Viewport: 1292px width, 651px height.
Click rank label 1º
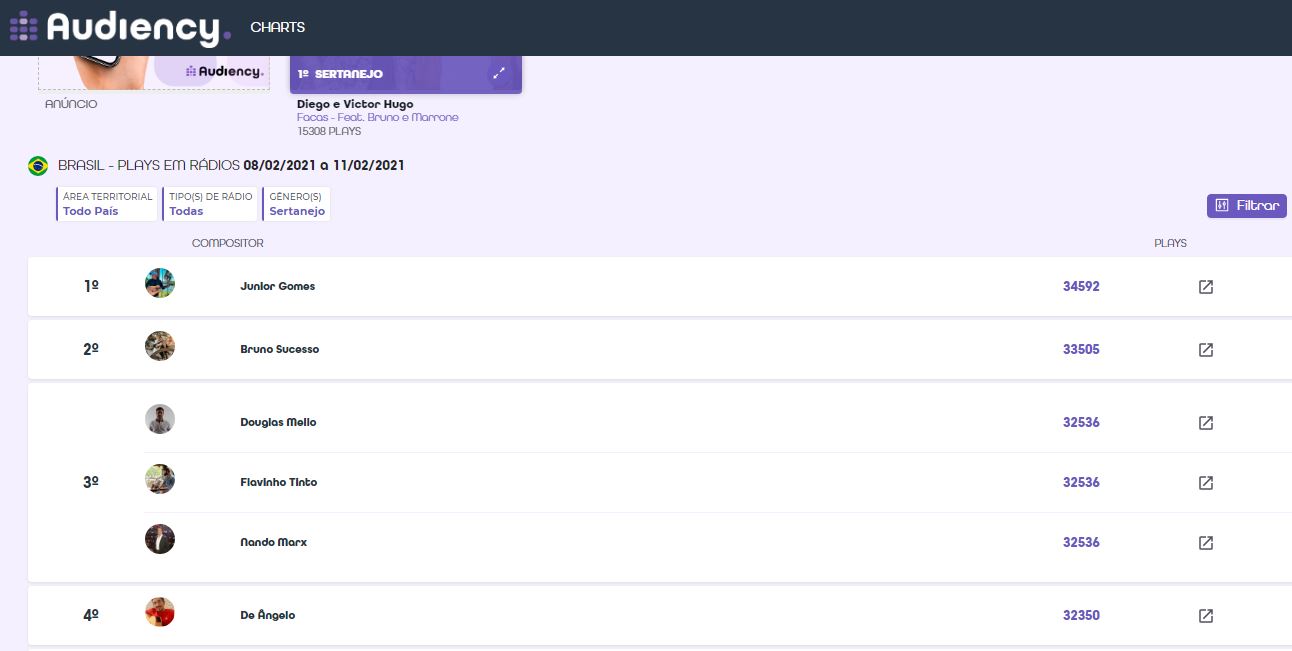coord(91,286)
